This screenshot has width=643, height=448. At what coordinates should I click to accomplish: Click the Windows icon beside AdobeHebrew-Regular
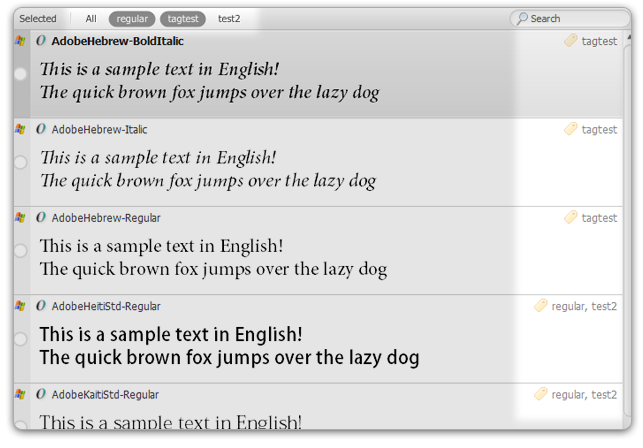point(20,217)
